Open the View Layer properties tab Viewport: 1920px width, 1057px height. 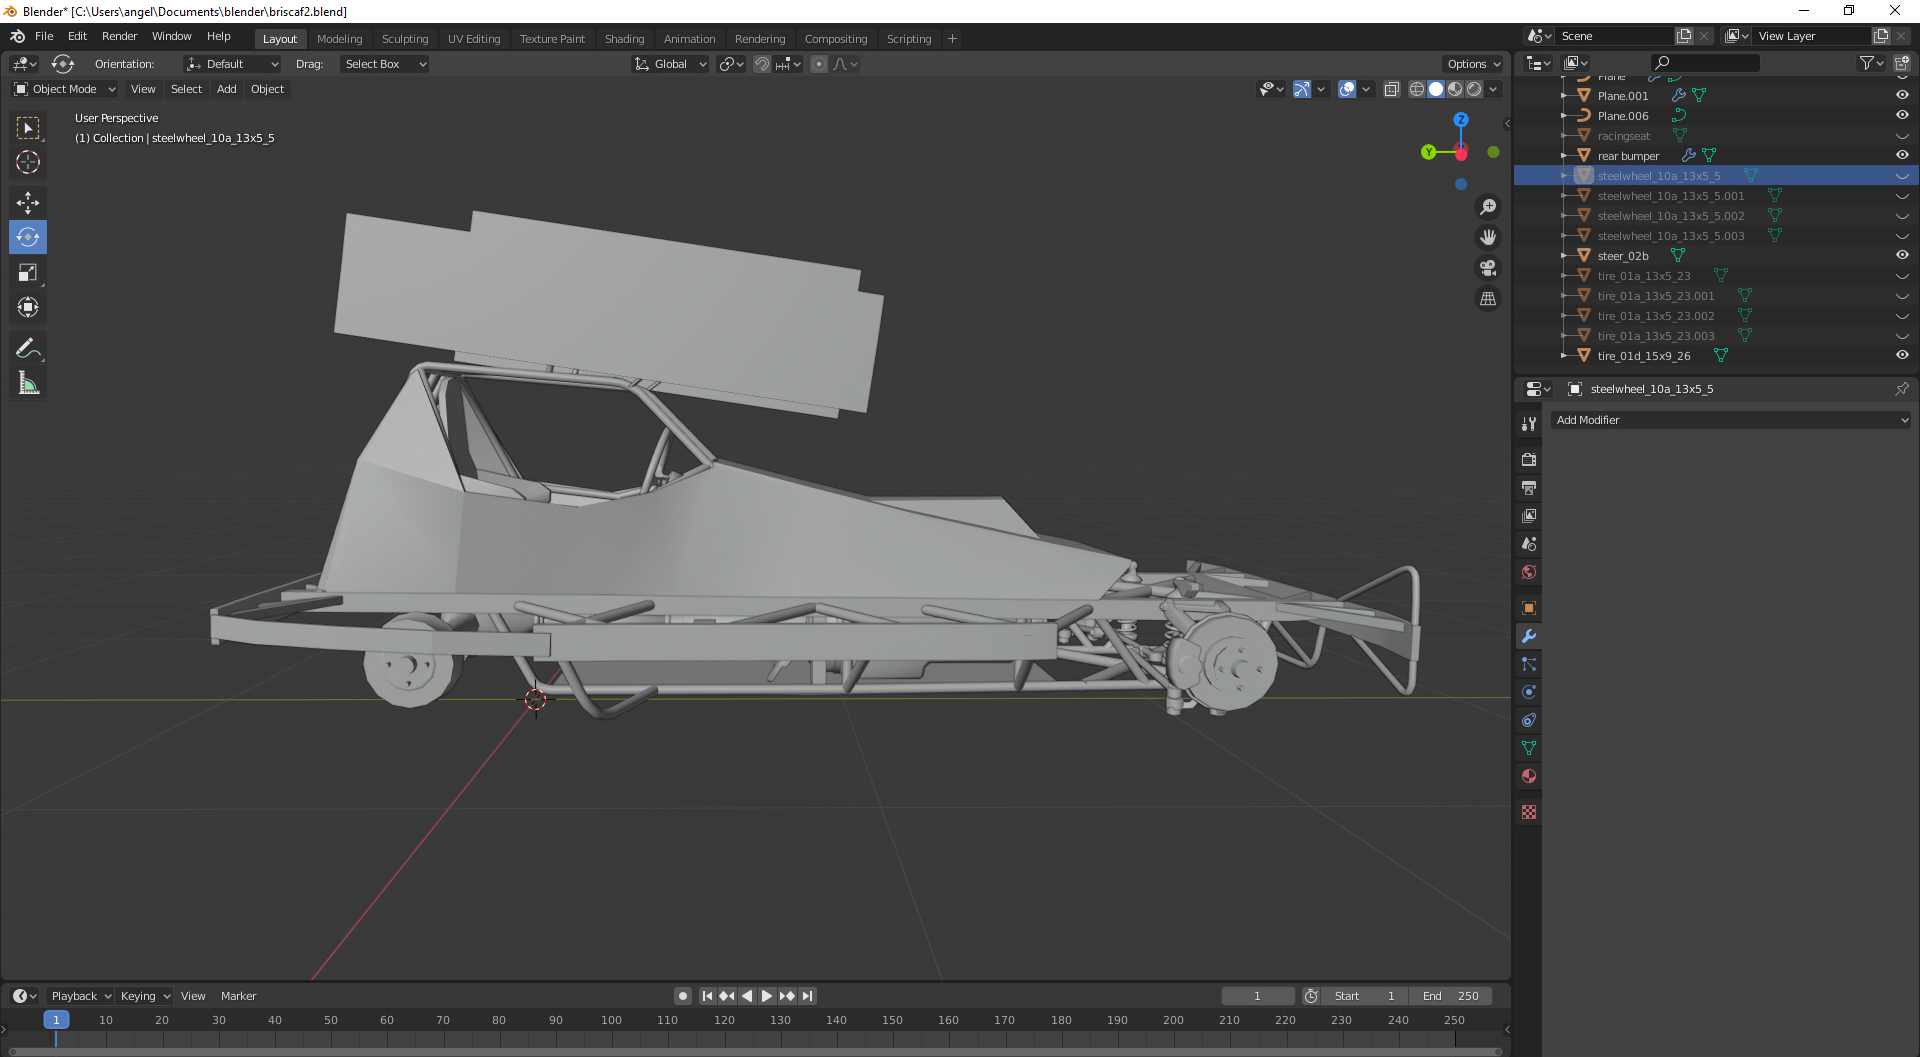[1529, 516]
